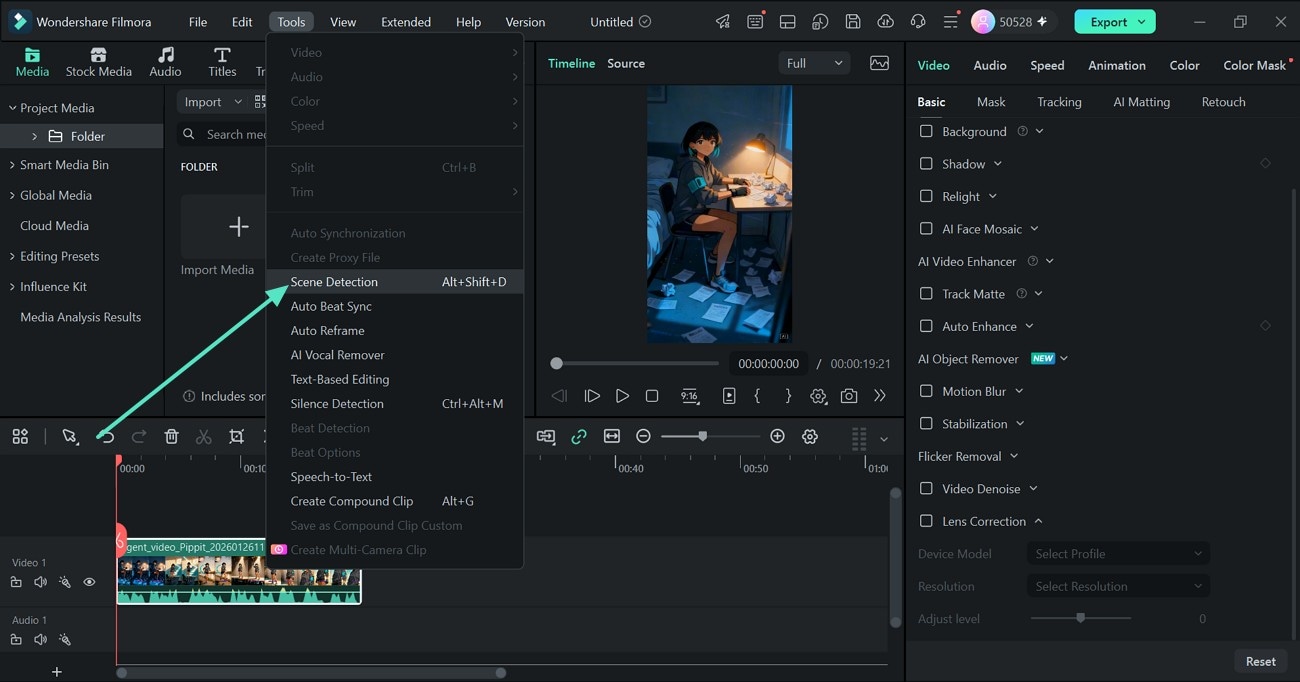This screenshot has width=1300, height=682.
Task: Click the mark in brace icon
Action: pos(757,396)
